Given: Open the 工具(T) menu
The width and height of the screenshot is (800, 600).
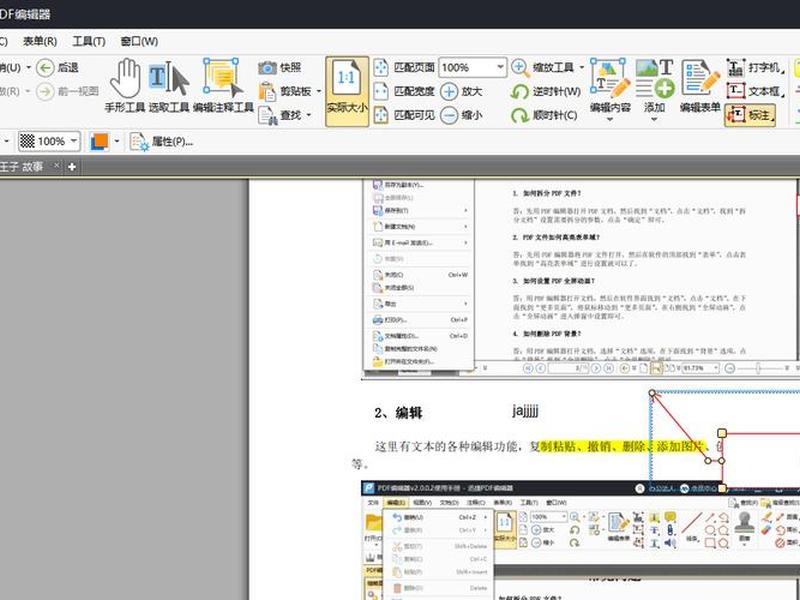Looking at the screenshot, I should coord(89,41).
